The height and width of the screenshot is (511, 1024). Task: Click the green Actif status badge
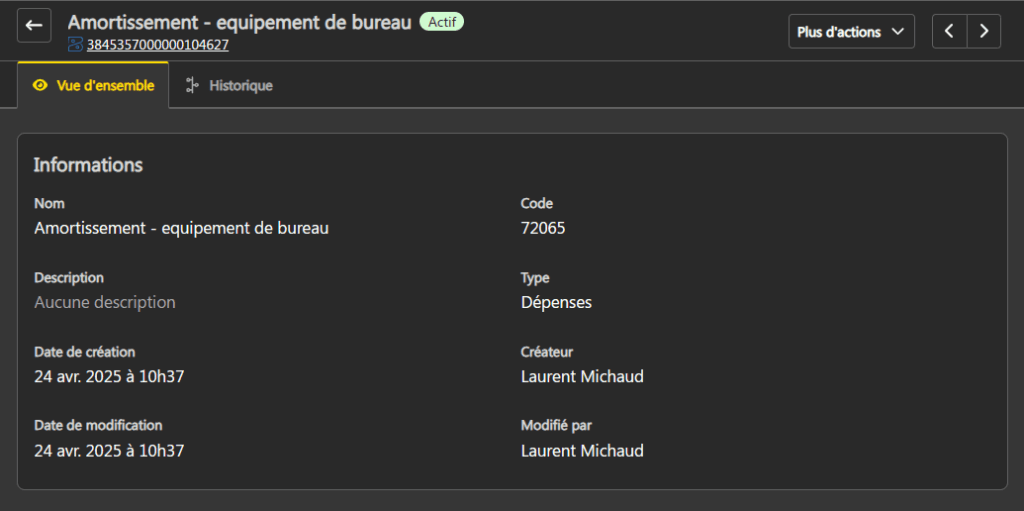(x=441, y=21)
